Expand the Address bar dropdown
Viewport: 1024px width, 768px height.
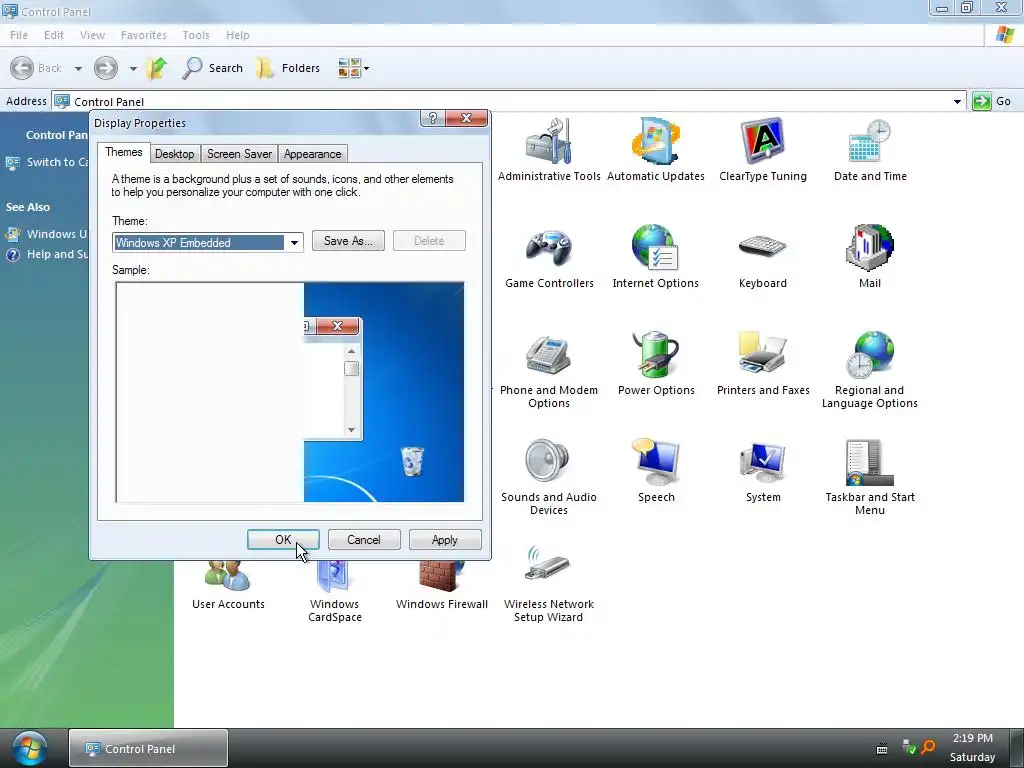coord(957,101)
